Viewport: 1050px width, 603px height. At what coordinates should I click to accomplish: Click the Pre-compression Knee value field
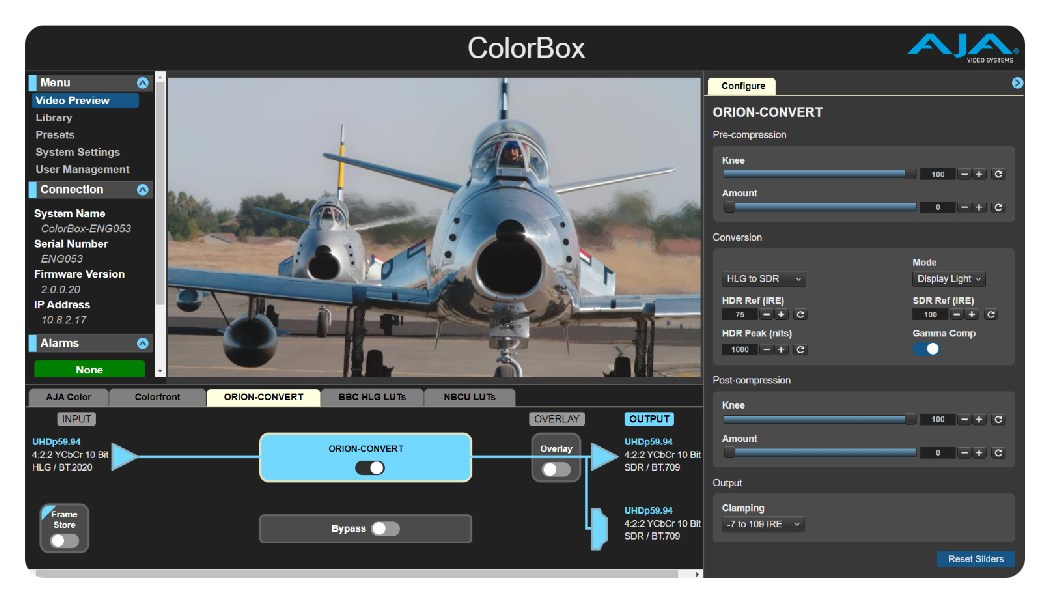click(938, 174)
